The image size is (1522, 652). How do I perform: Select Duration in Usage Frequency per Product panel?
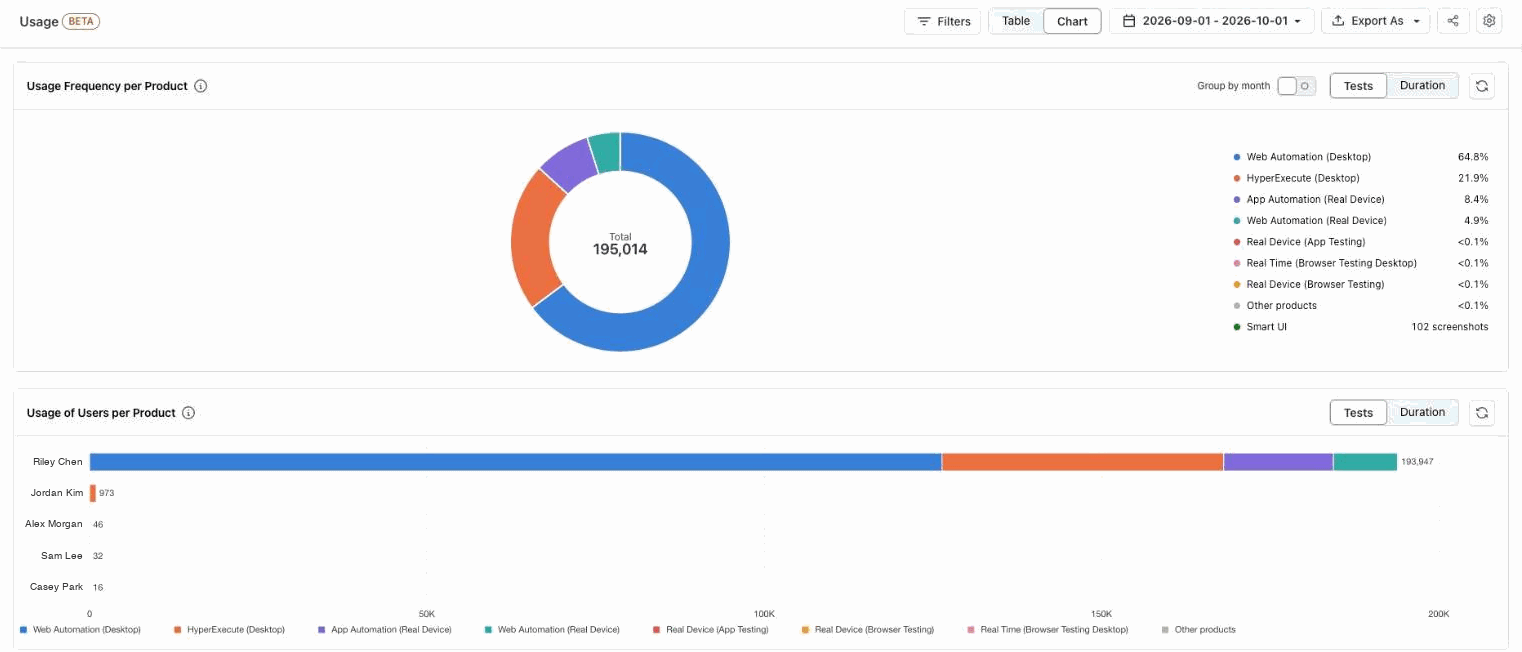coord(1422,86)
